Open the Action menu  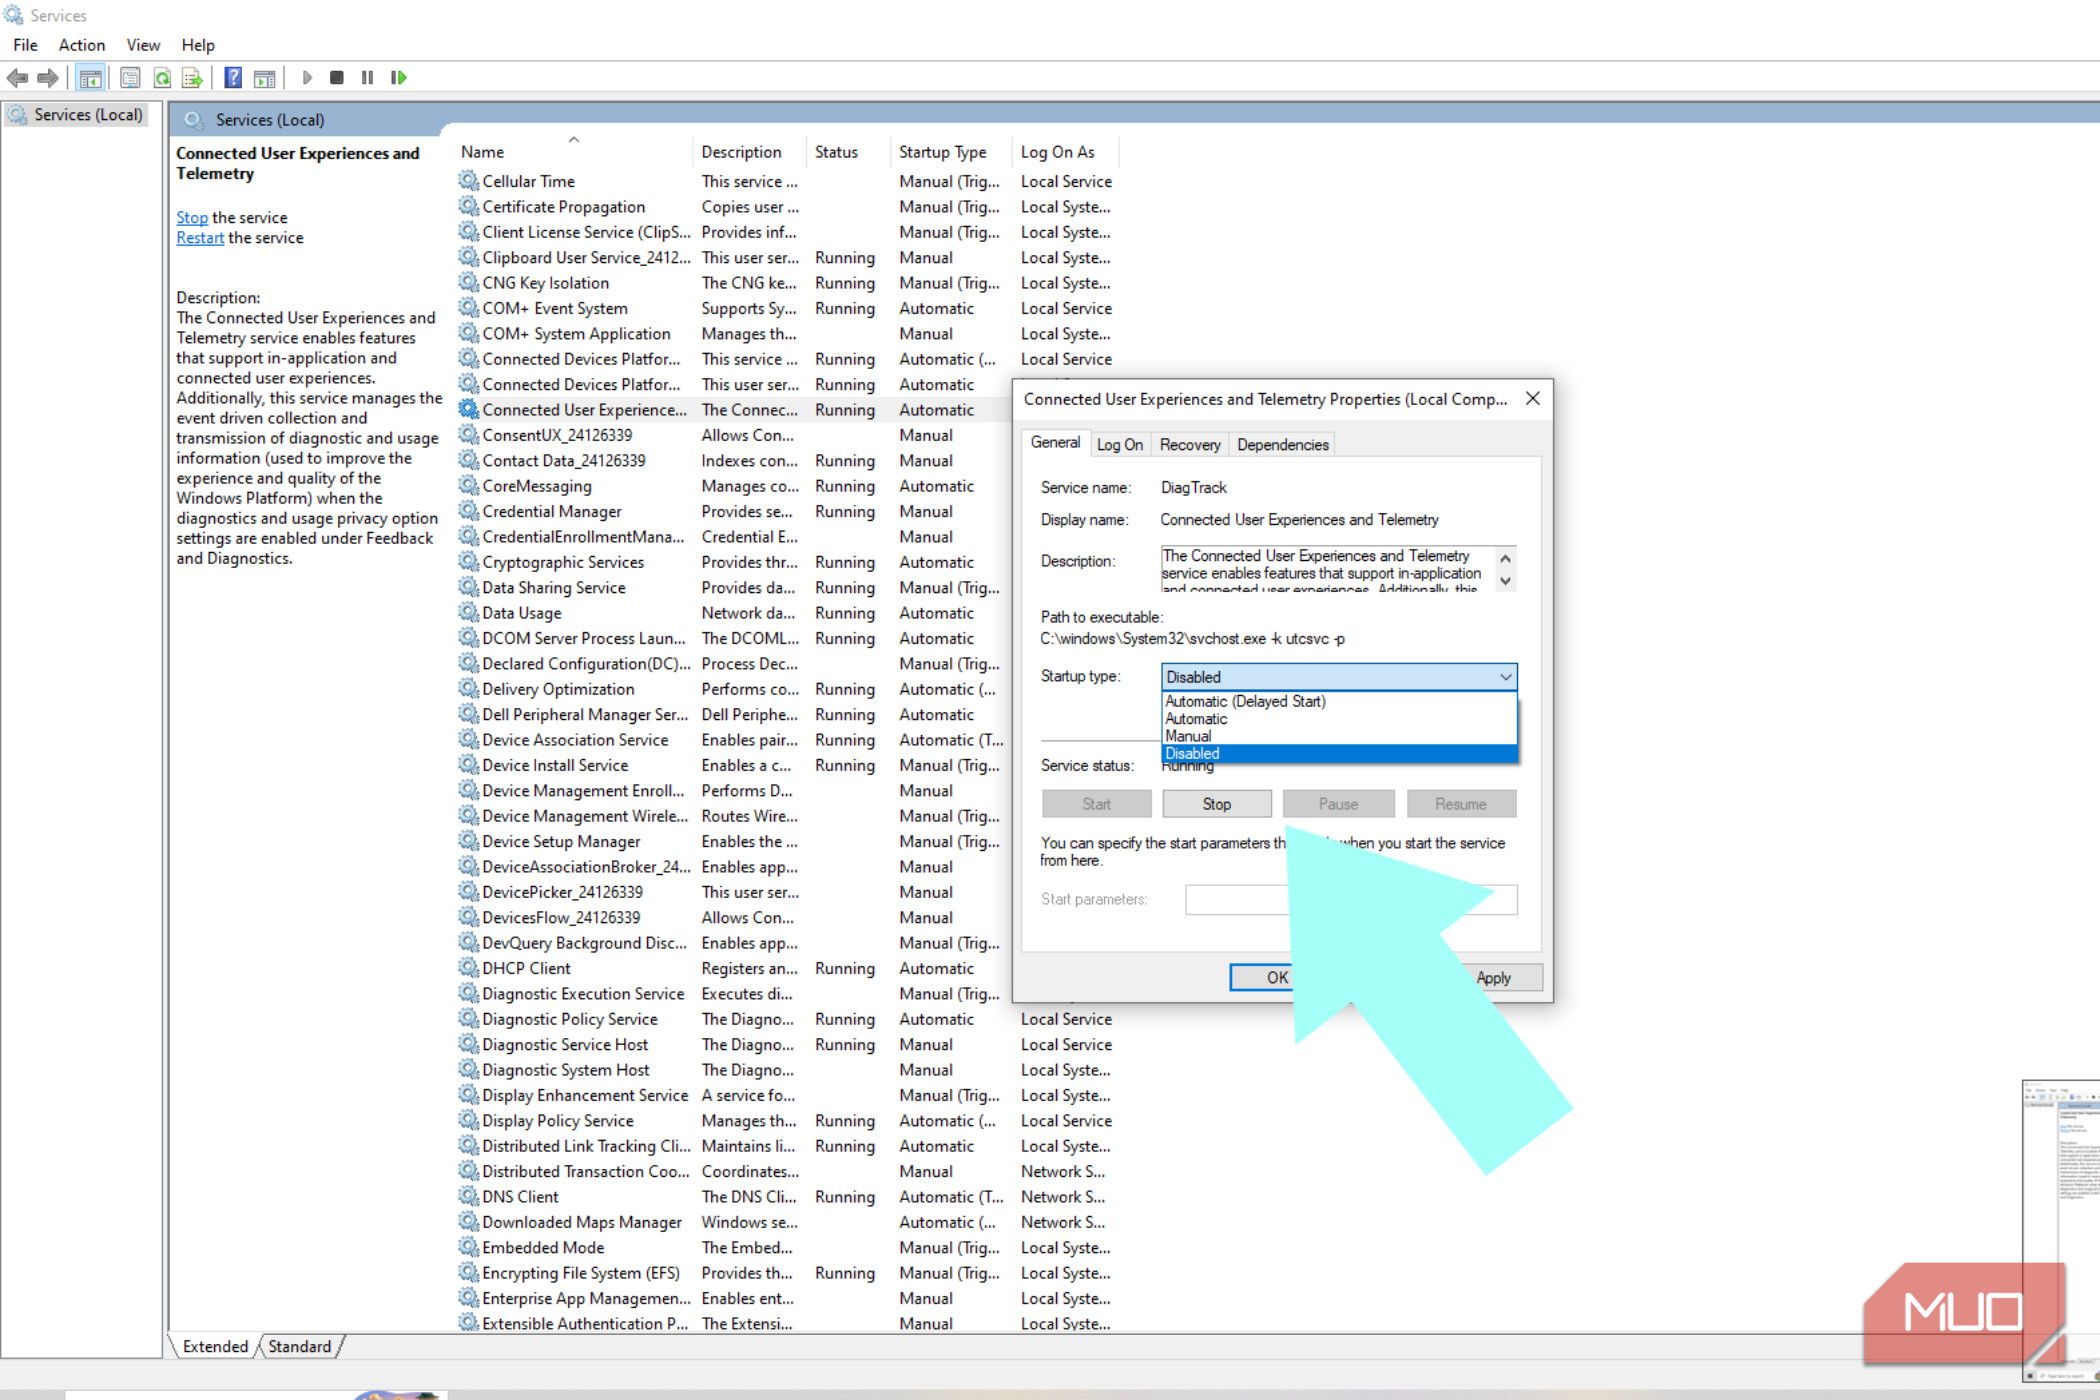click(82, 45)
